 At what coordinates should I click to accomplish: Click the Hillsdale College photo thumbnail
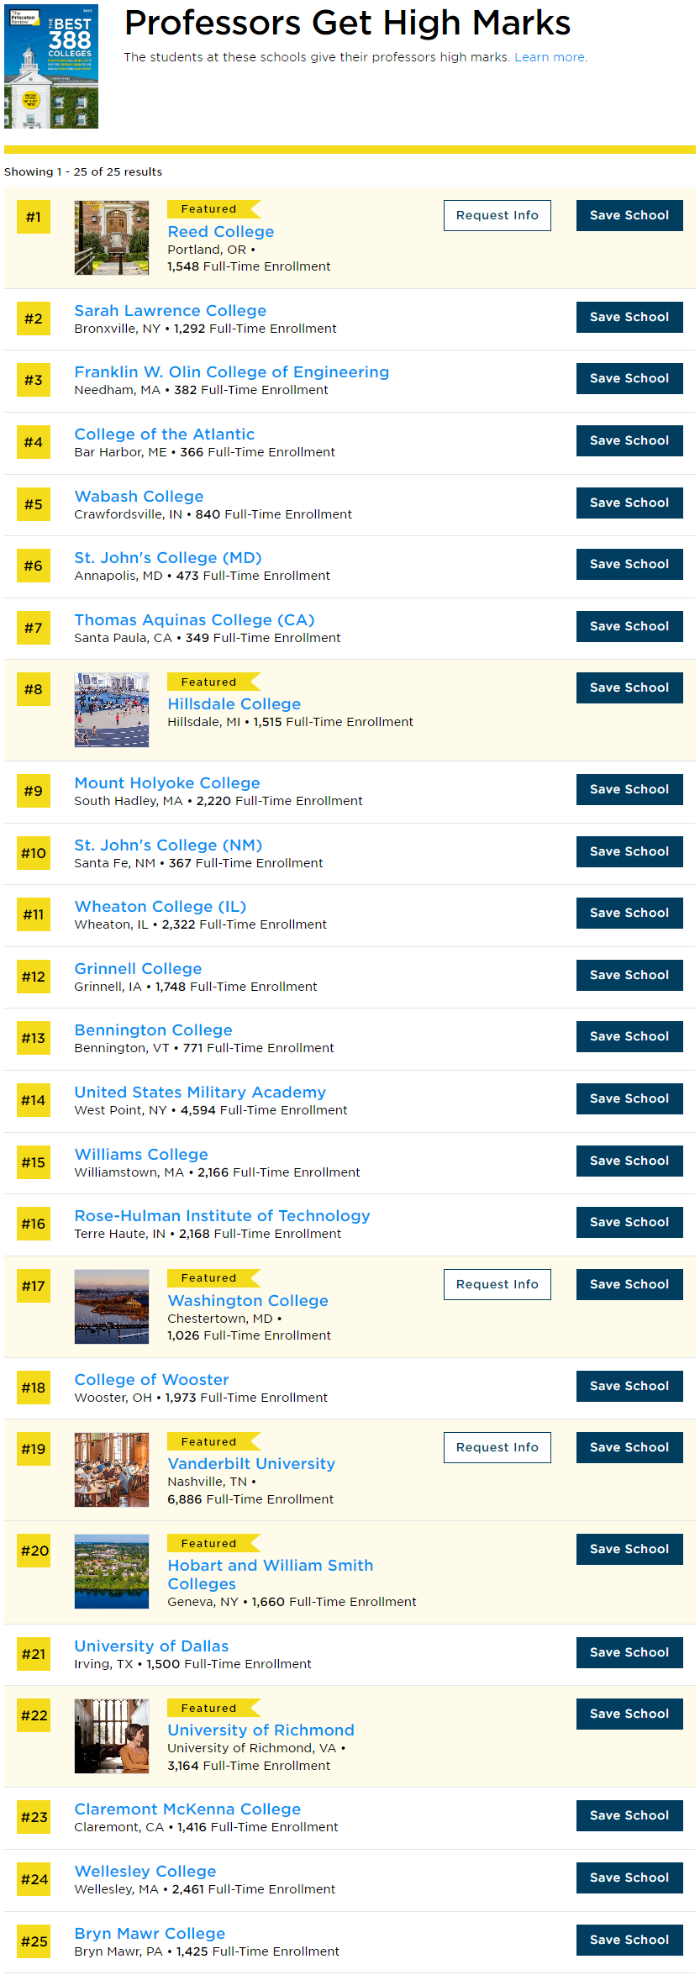(112, 710)
